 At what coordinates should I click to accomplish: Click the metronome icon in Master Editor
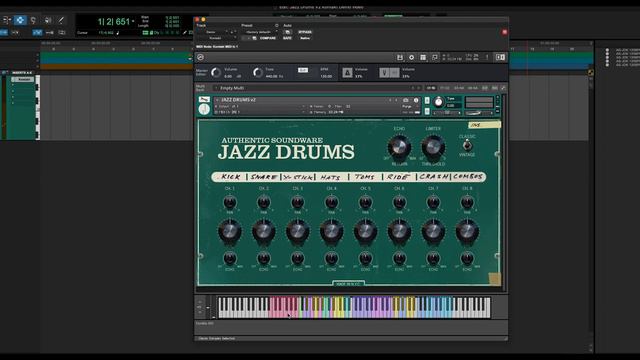(347, 73)
